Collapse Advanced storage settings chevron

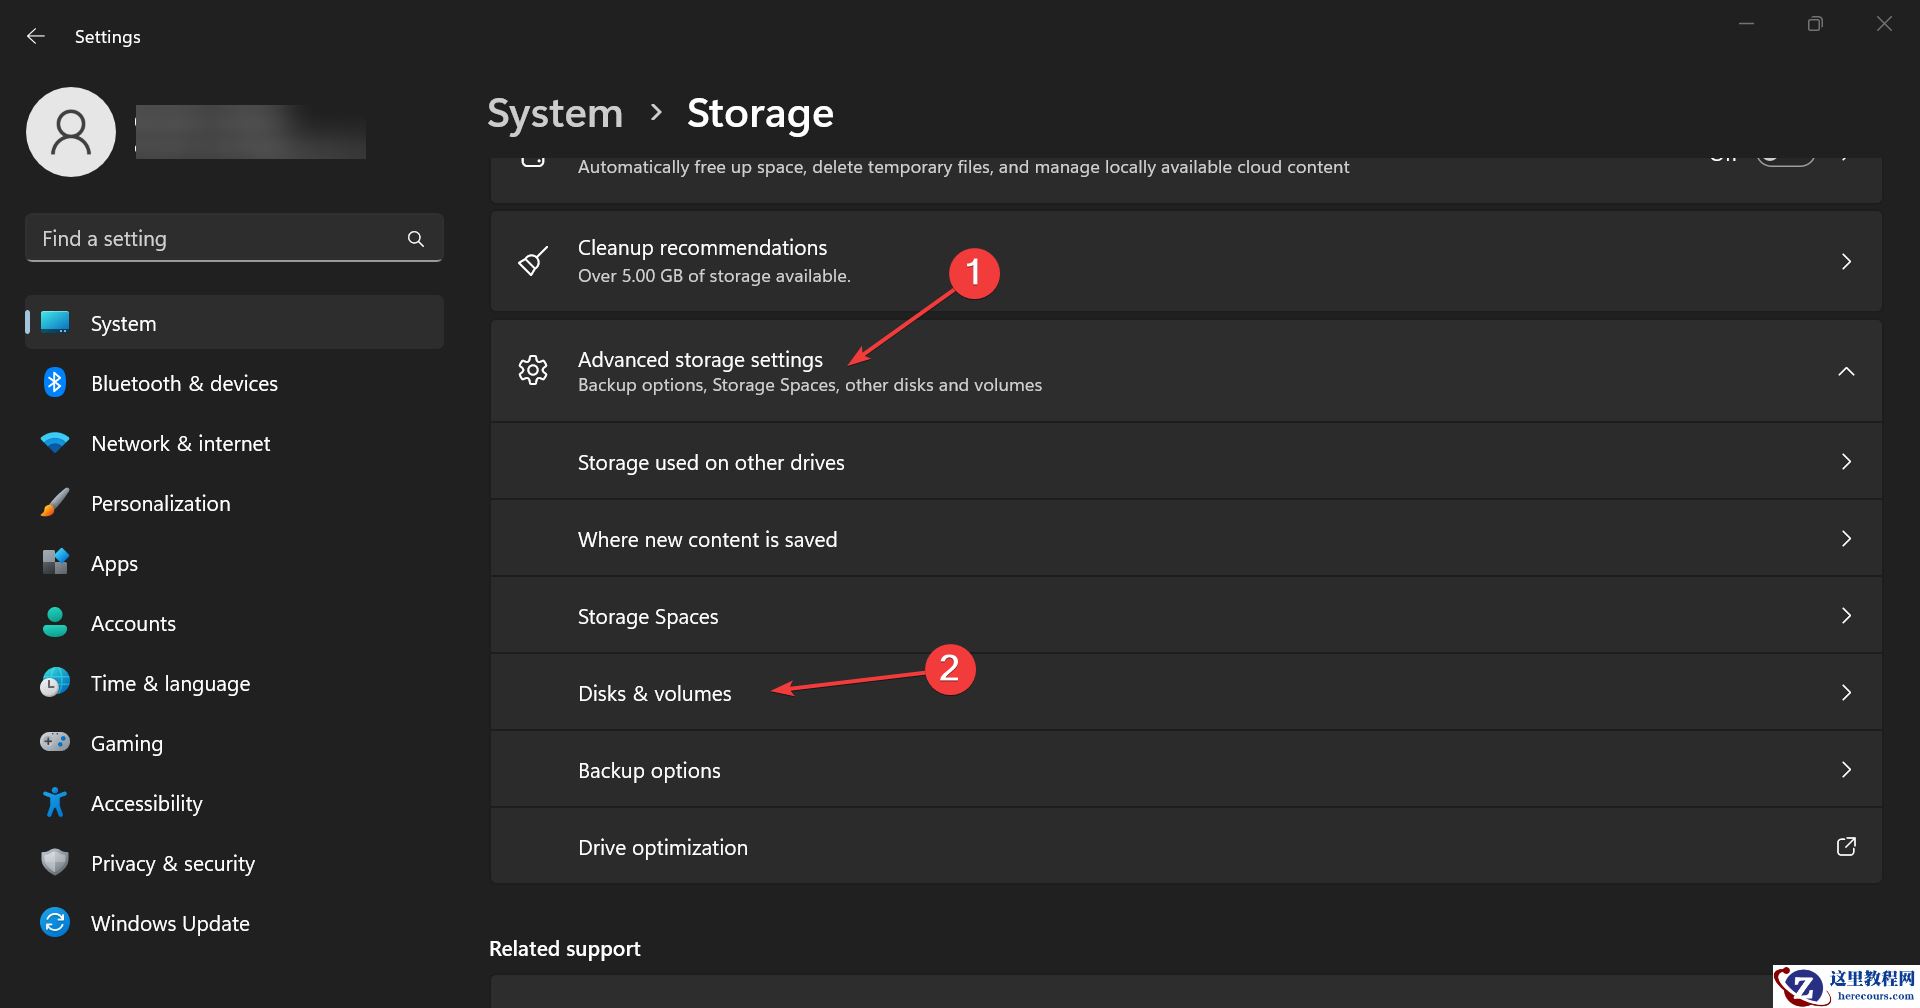coord(1846,371)
